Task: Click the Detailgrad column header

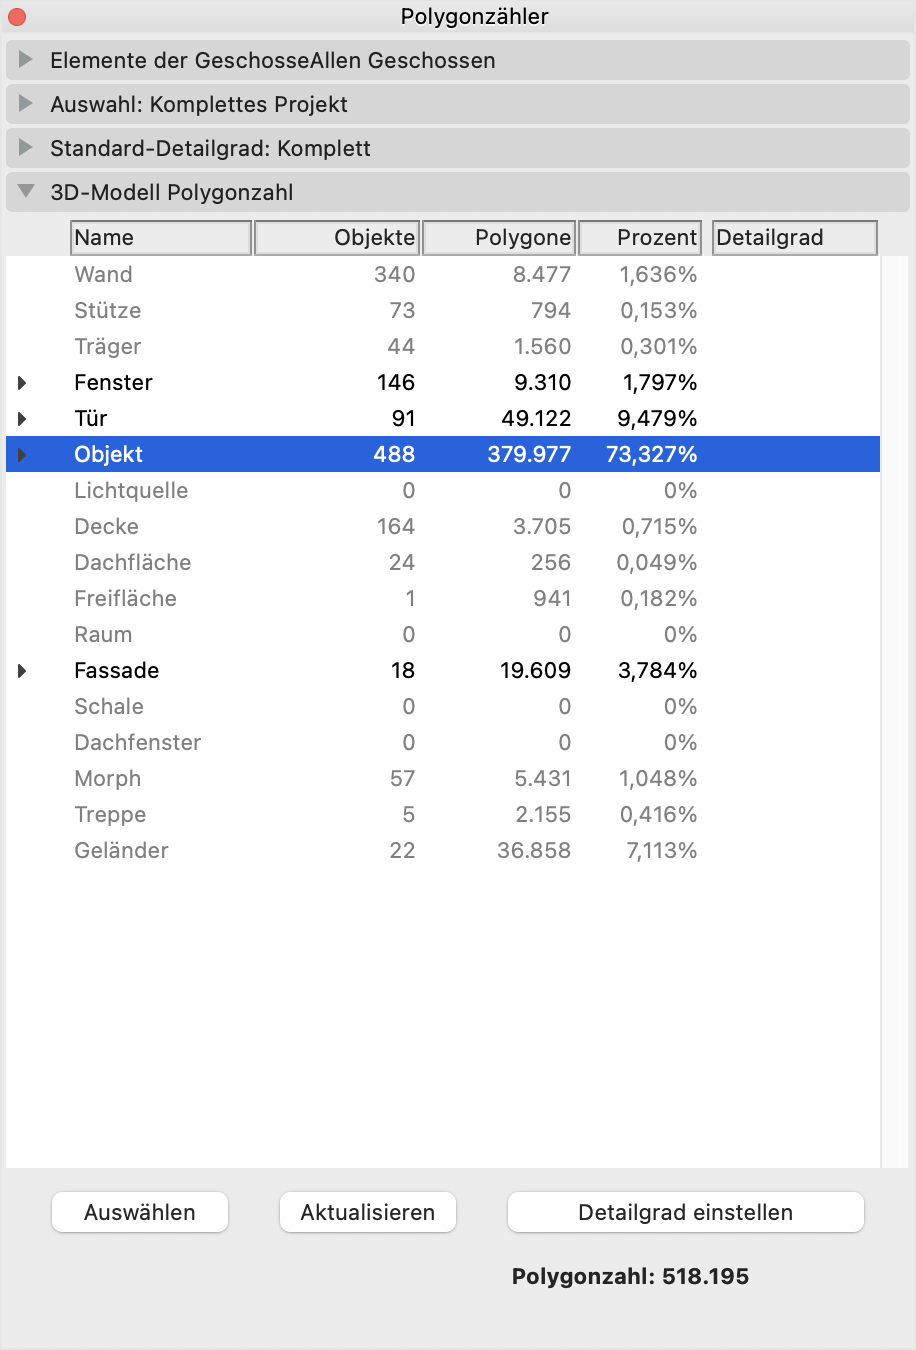Action: click(794, 238)
